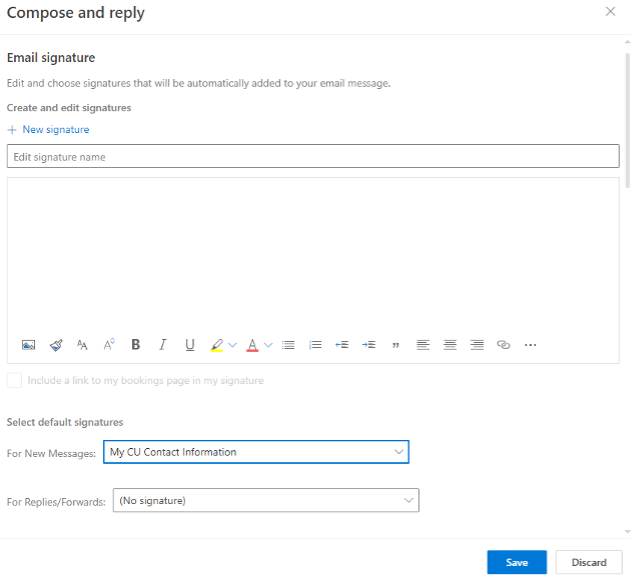Insert a picture inline in the signature

[28, 345]
